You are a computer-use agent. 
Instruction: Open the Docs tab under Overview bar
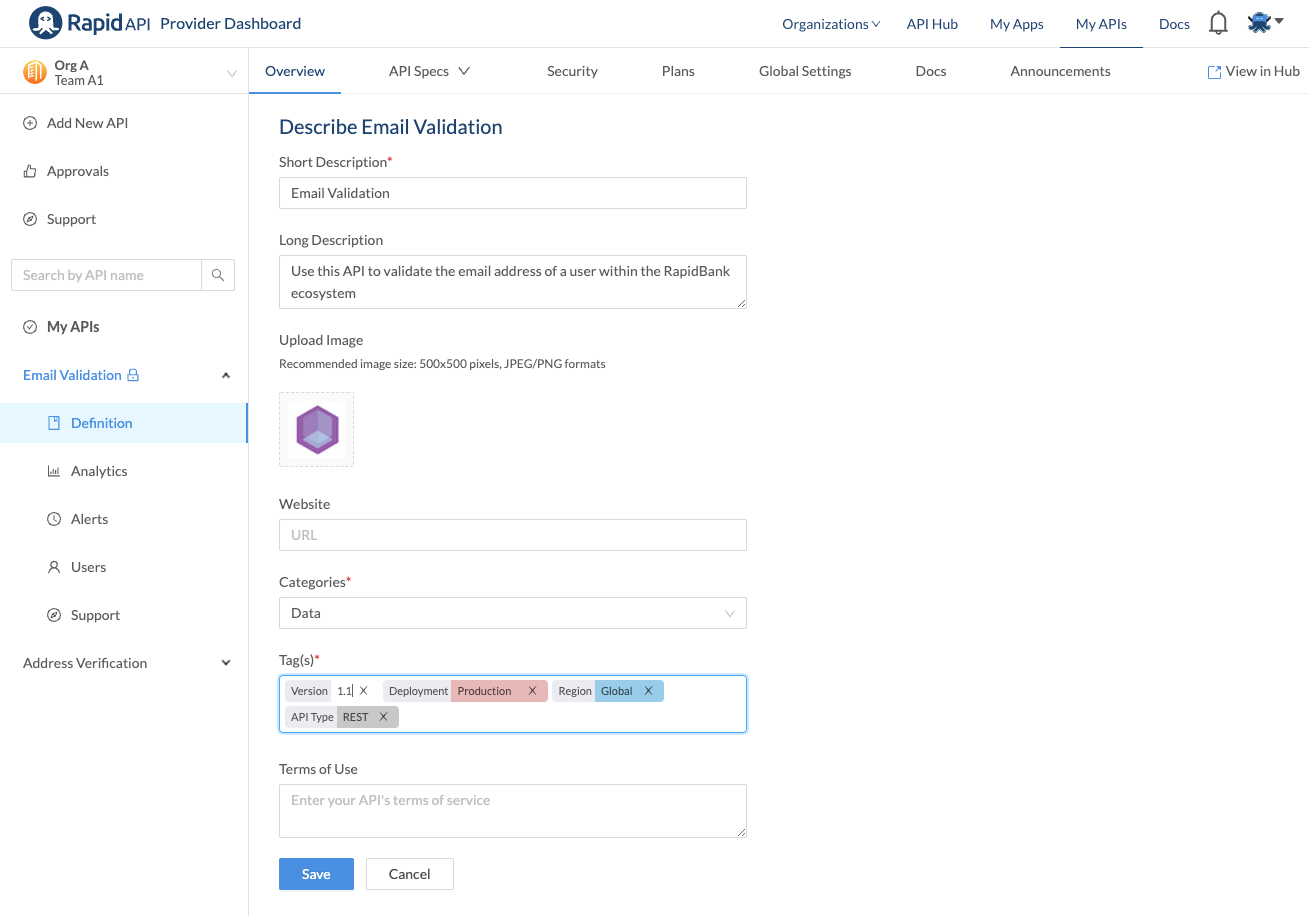tap(931, 71)
